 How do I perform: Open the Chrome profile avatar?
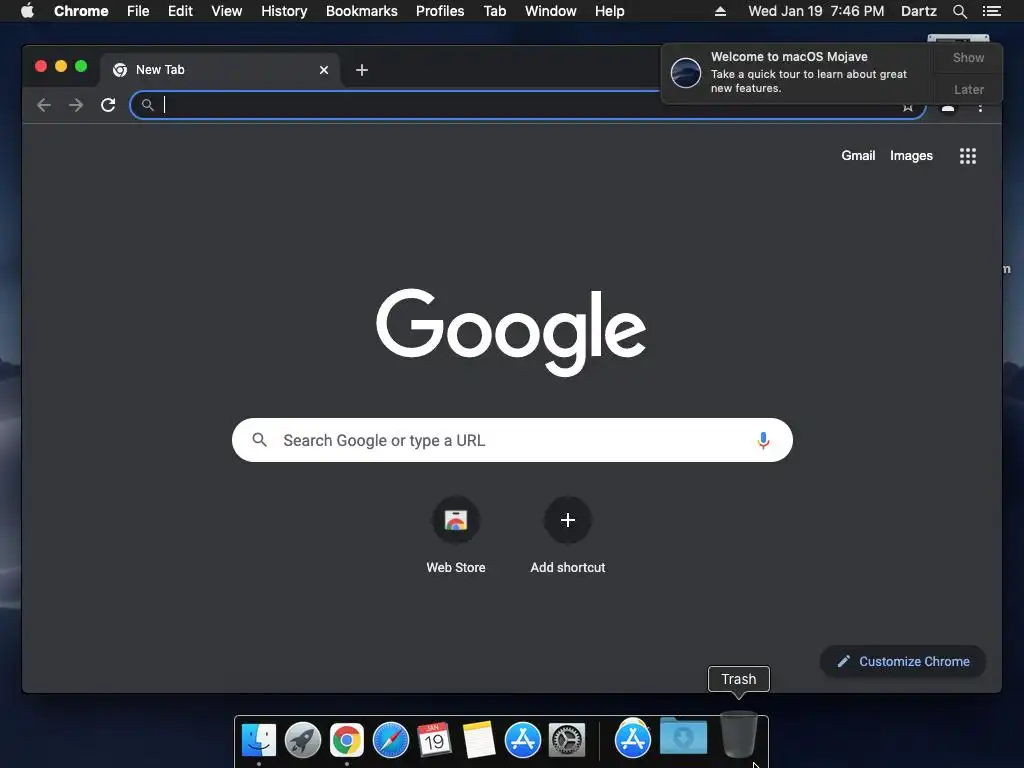click(948, 108)
